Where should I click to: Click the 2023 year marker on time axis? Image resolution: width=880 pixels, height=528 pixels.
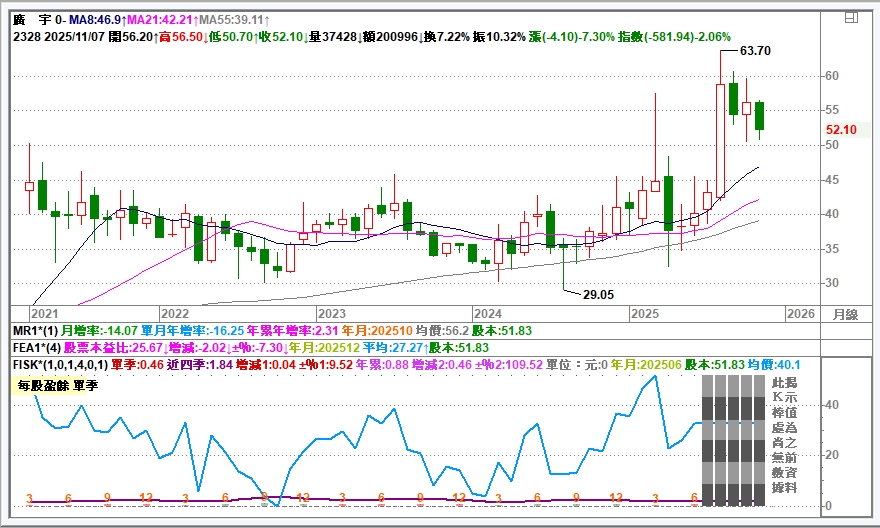(331, 314)
